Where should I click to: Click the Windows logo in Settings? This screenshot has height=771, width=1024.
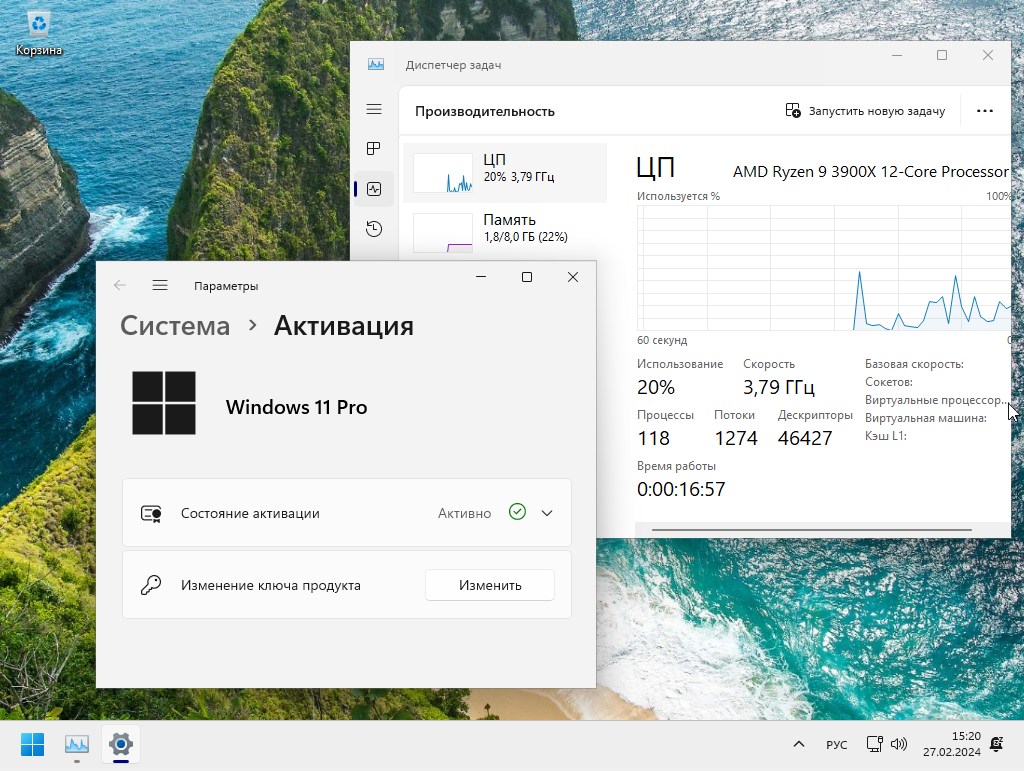tap(164, 403)
